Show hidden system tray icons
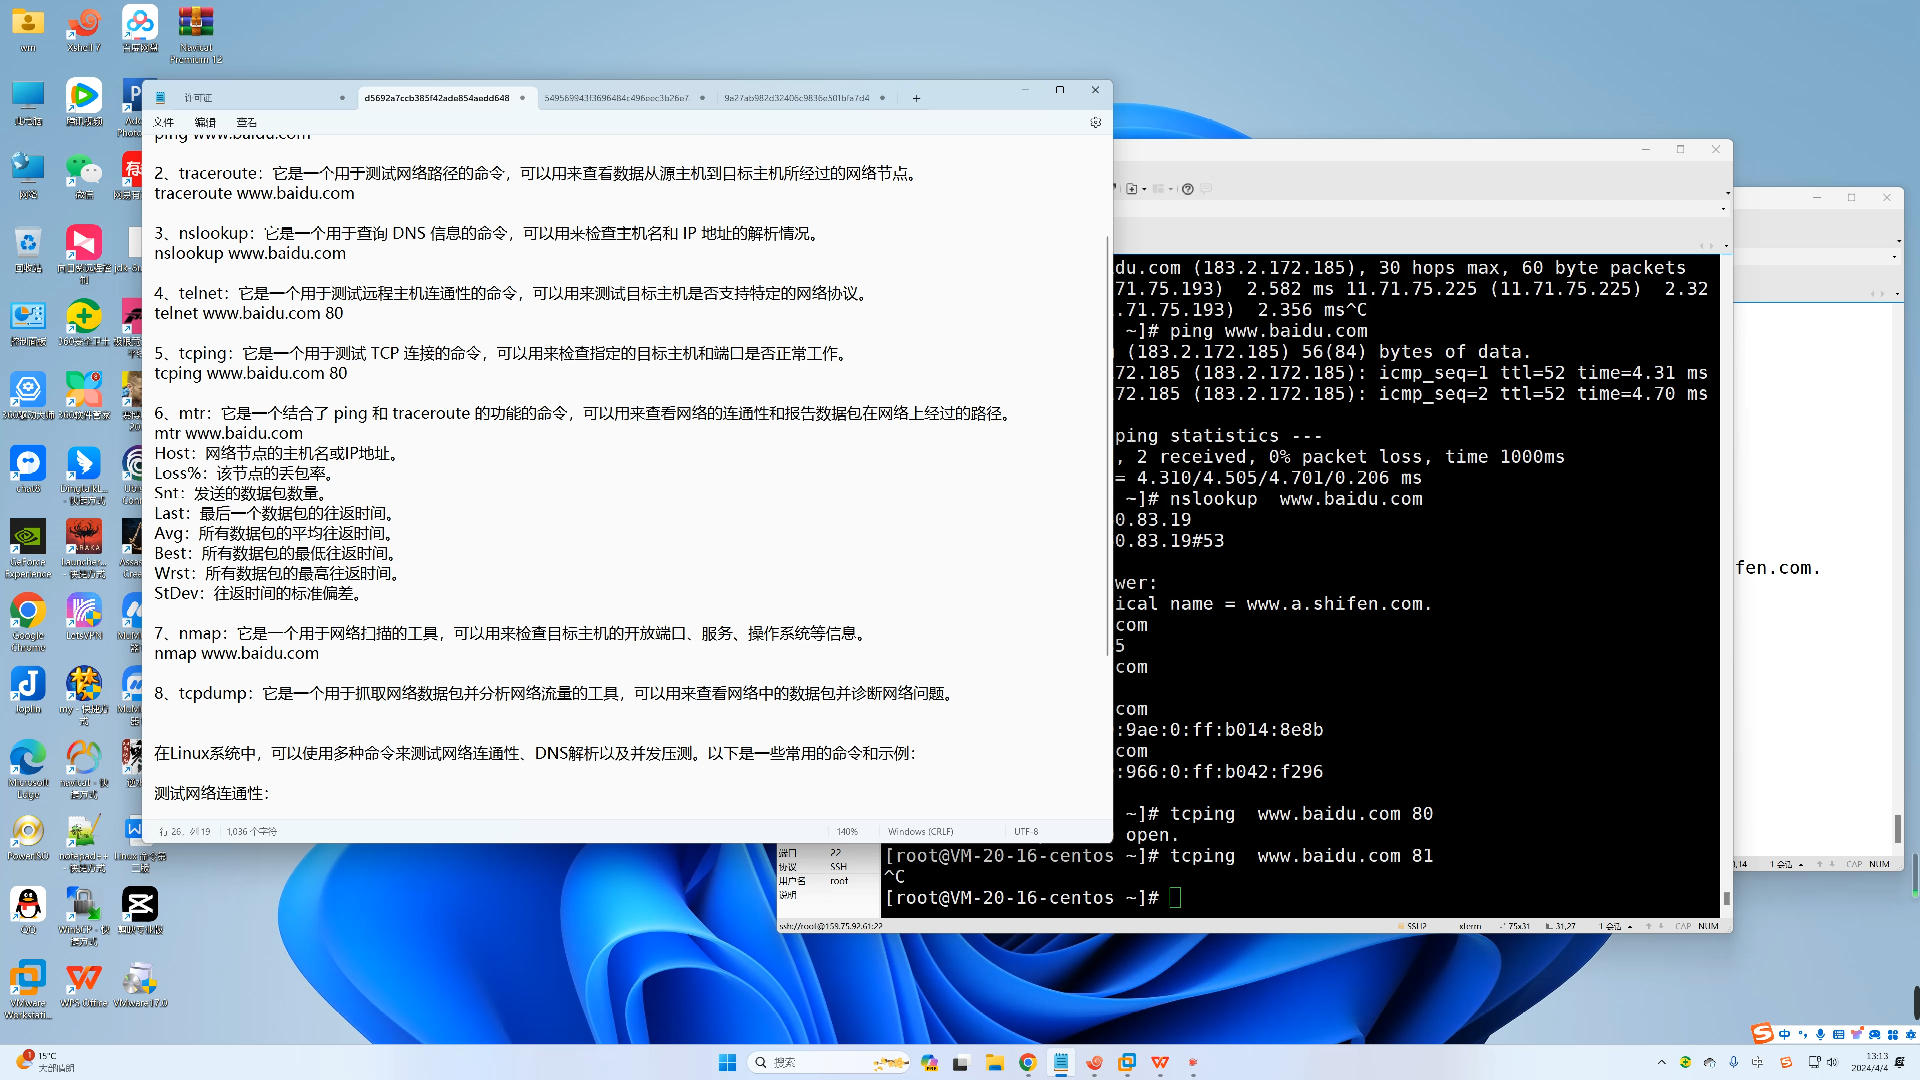1920x1080 pixels. [1662, 1062]
